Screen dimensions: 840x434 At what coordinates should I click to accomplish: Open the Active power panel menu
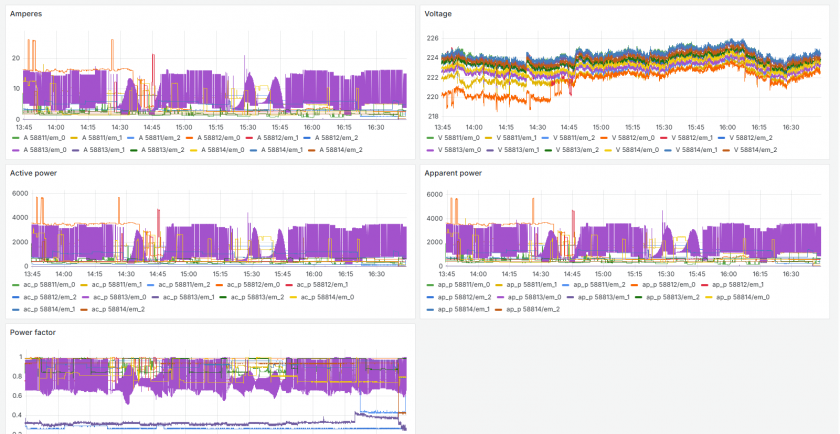(x=34, y=173)
